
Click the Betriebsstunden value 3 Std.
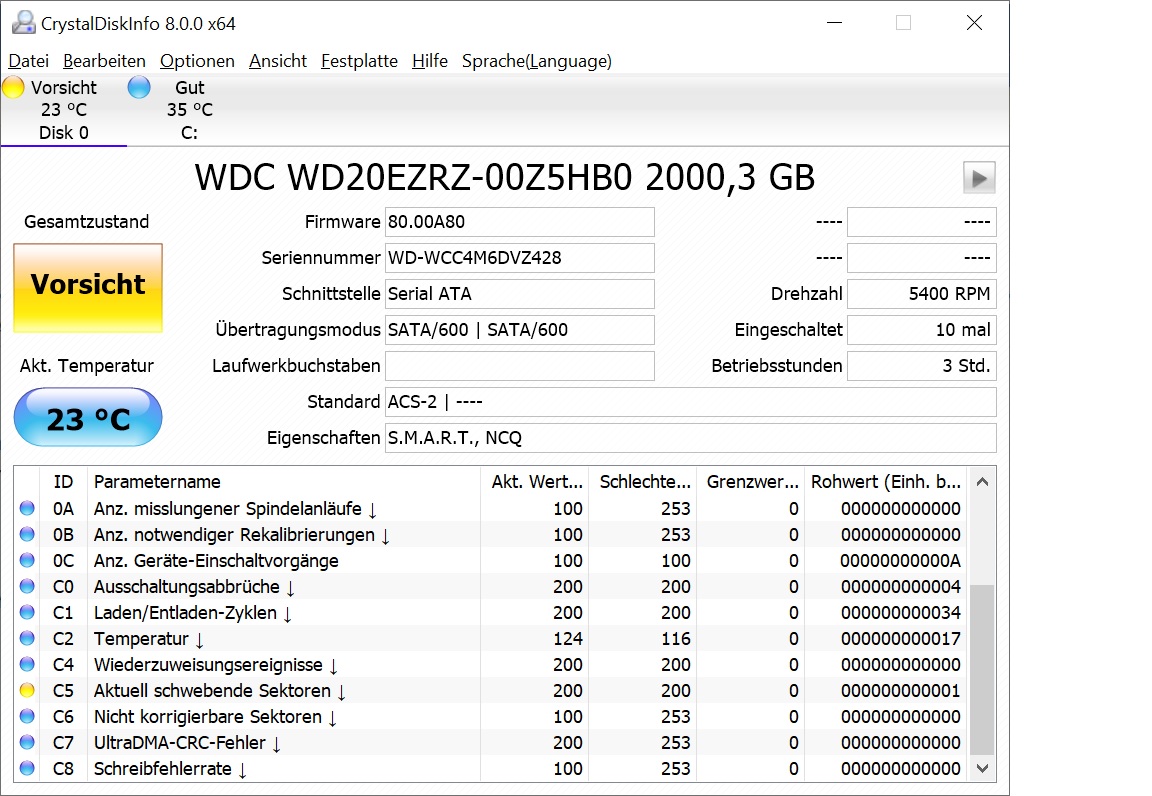tap(922, 366)
